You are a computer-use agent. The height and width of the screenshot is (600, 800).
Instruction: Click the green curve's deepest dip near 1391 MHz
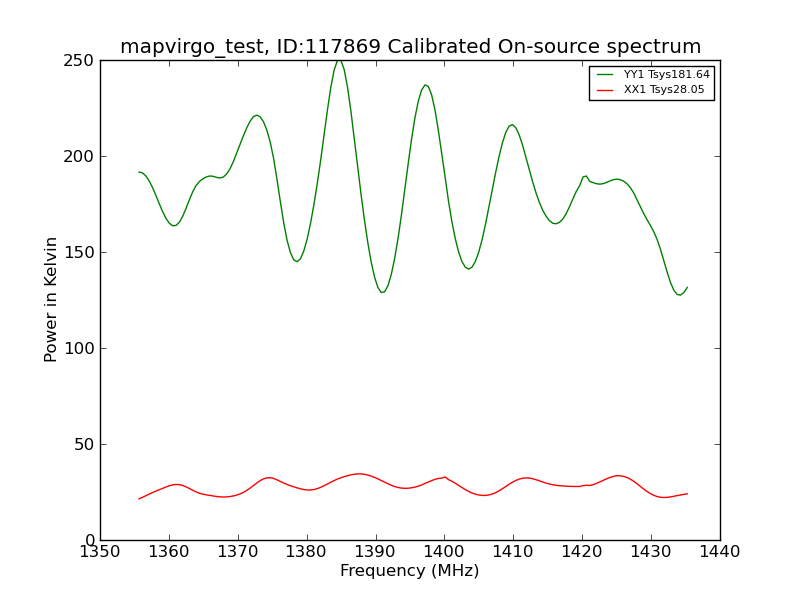[x=382, y=291]
